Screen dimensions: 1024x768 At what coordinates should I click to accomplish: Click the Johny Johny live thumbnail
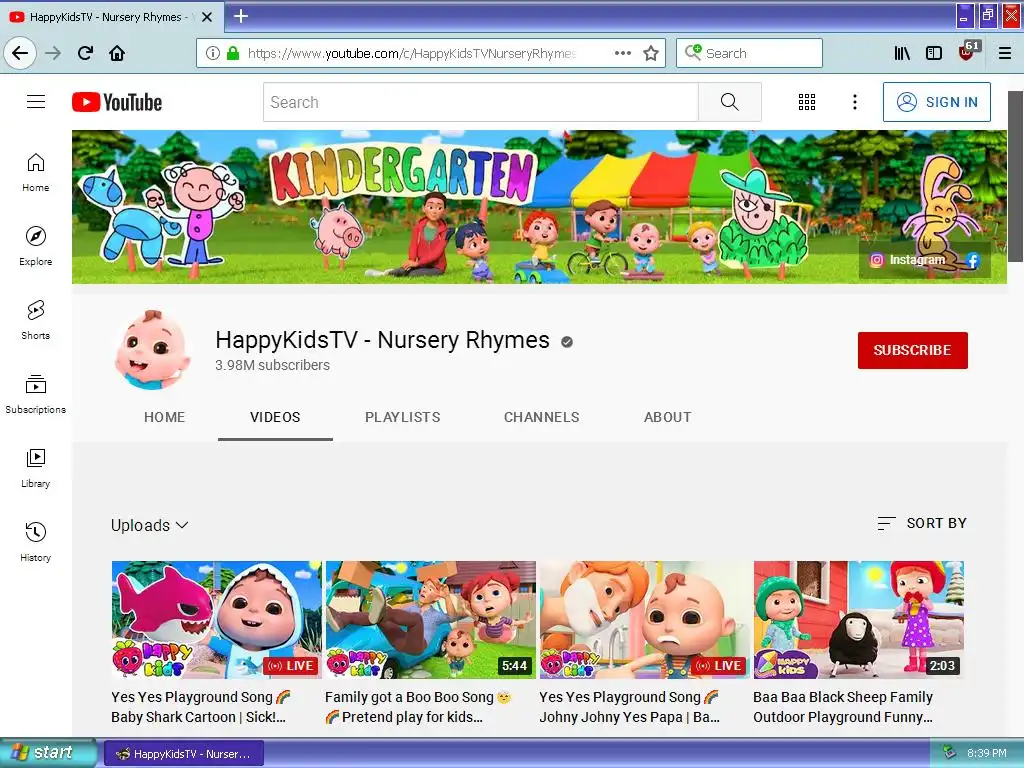click(645, 620)
